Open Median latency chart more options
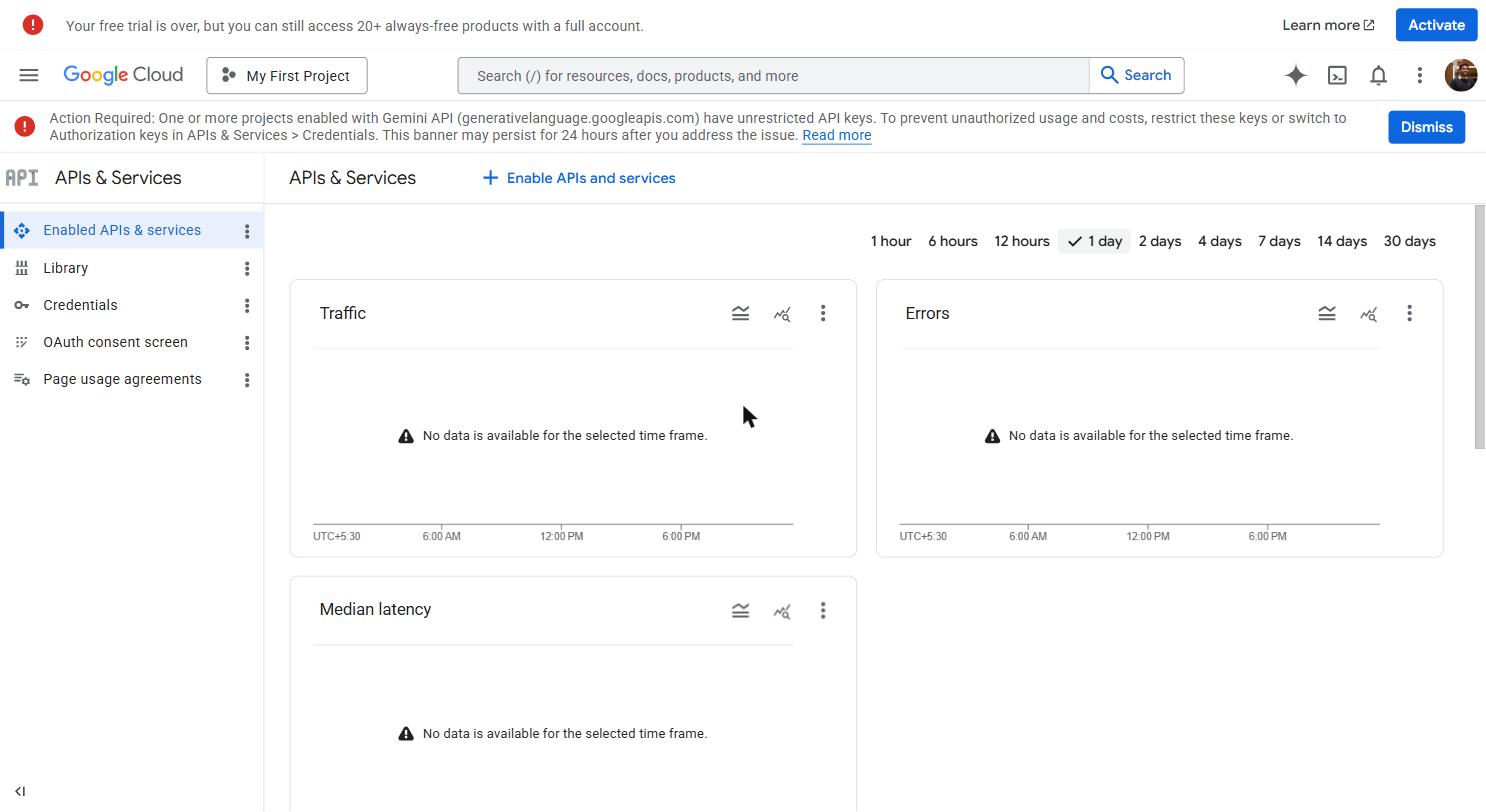The image size is (1486, 812). (823, 610)
